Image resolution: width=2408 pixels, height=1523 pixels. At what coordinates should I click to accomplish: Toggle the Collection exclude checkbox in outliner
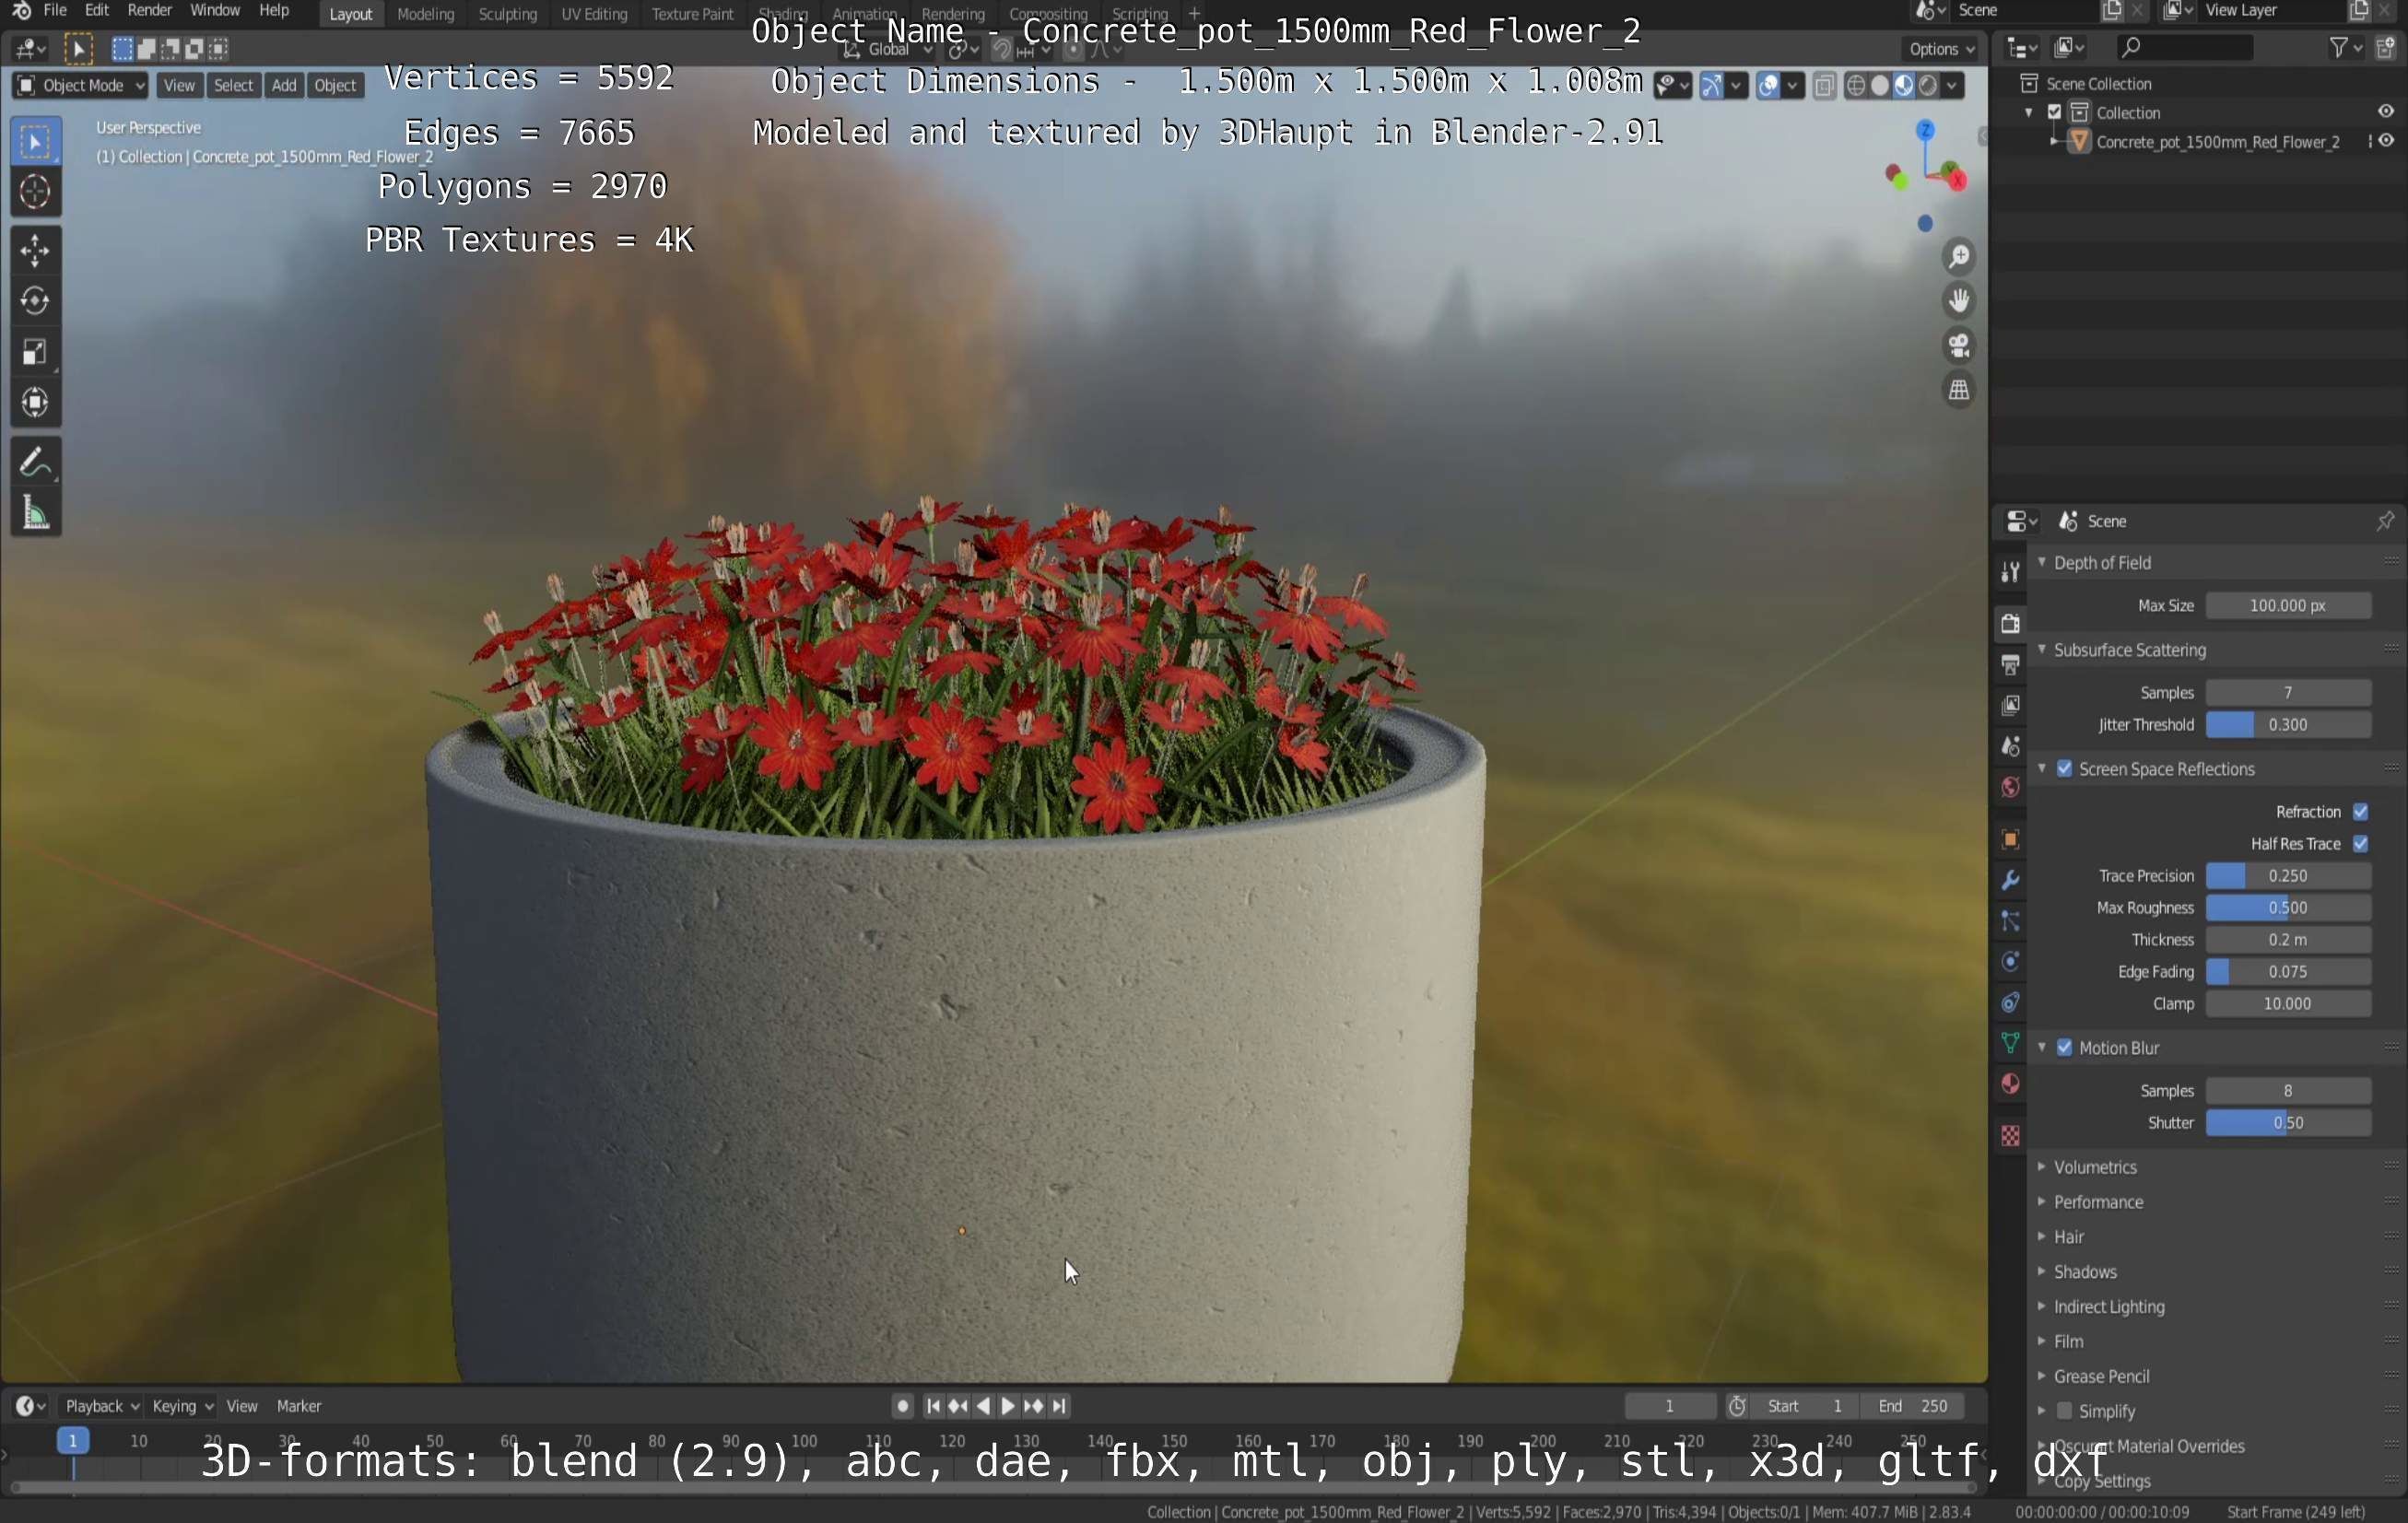point(2055,113)
